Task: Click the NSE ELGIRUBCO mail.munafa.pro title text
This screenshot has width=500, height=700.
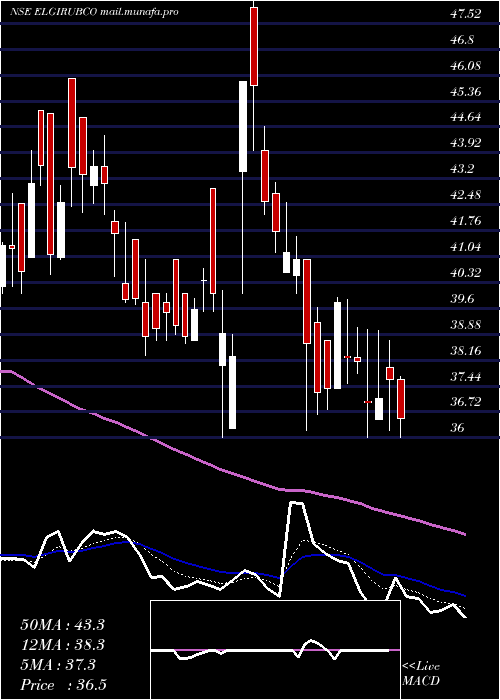Action: click(94, 12)
